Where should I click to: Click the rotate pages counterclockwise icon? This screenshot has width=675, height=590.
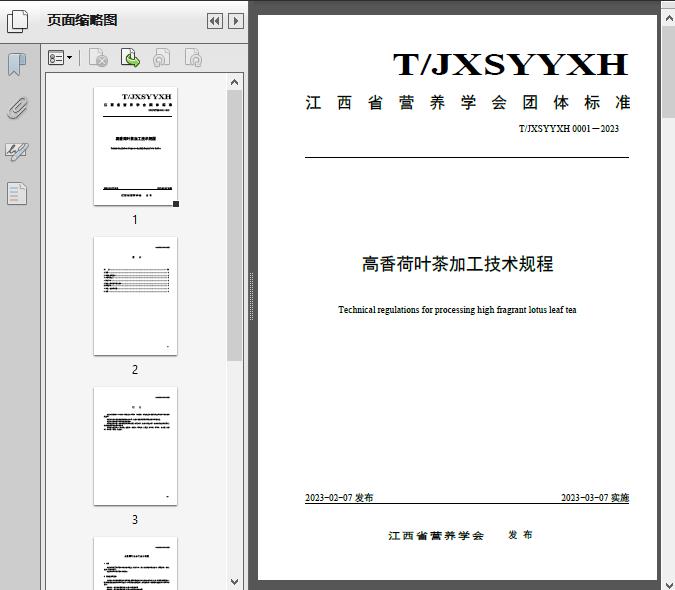[x=161, y=58]
